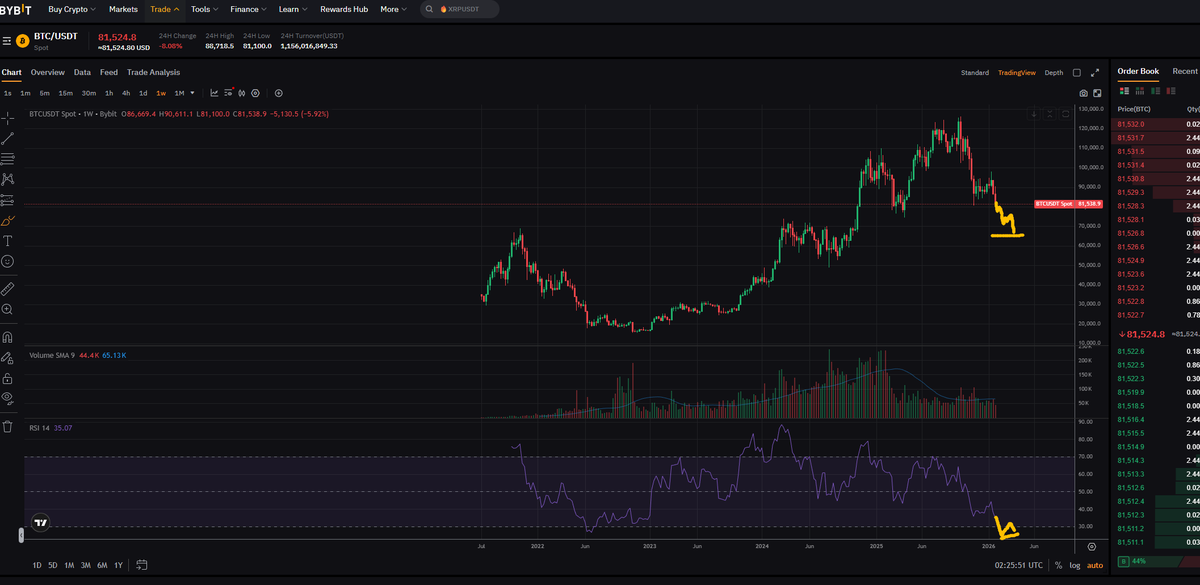Set timeframe to 4h
1200x585 pixels.
click(126, 93)
